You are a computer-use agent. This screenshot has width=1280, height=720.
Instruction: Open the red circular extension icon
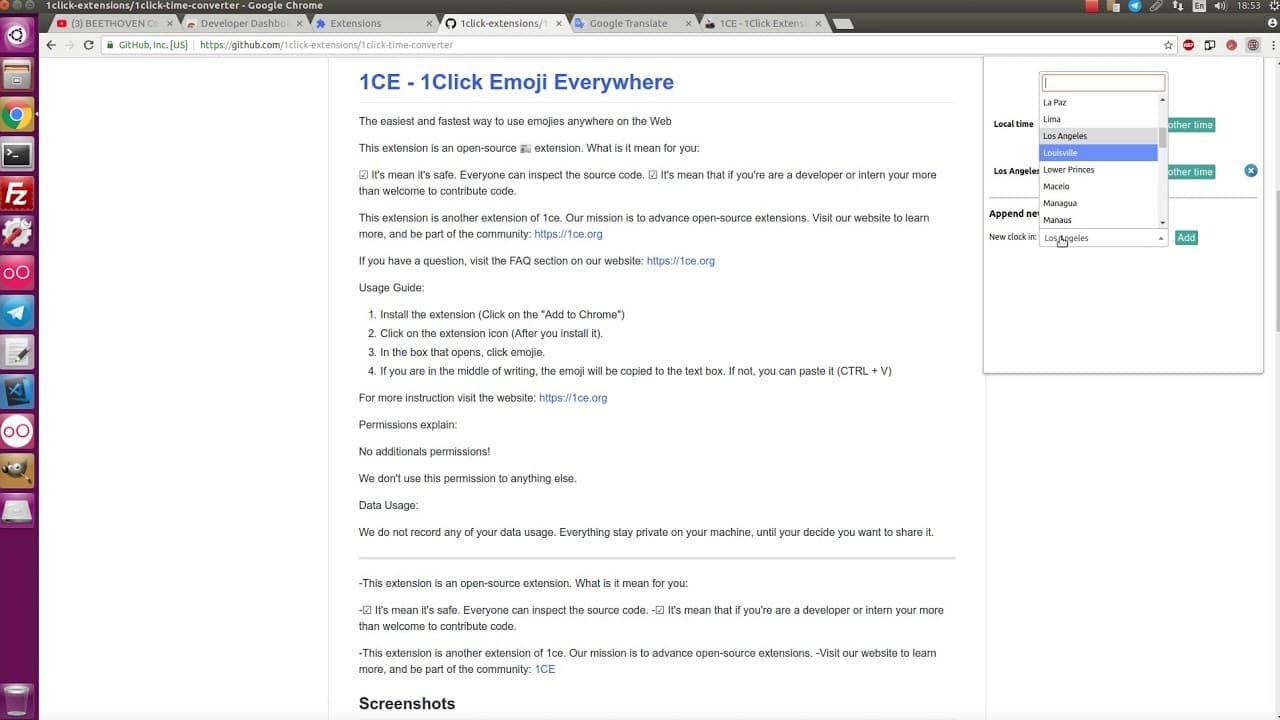tap(1231, 45)
